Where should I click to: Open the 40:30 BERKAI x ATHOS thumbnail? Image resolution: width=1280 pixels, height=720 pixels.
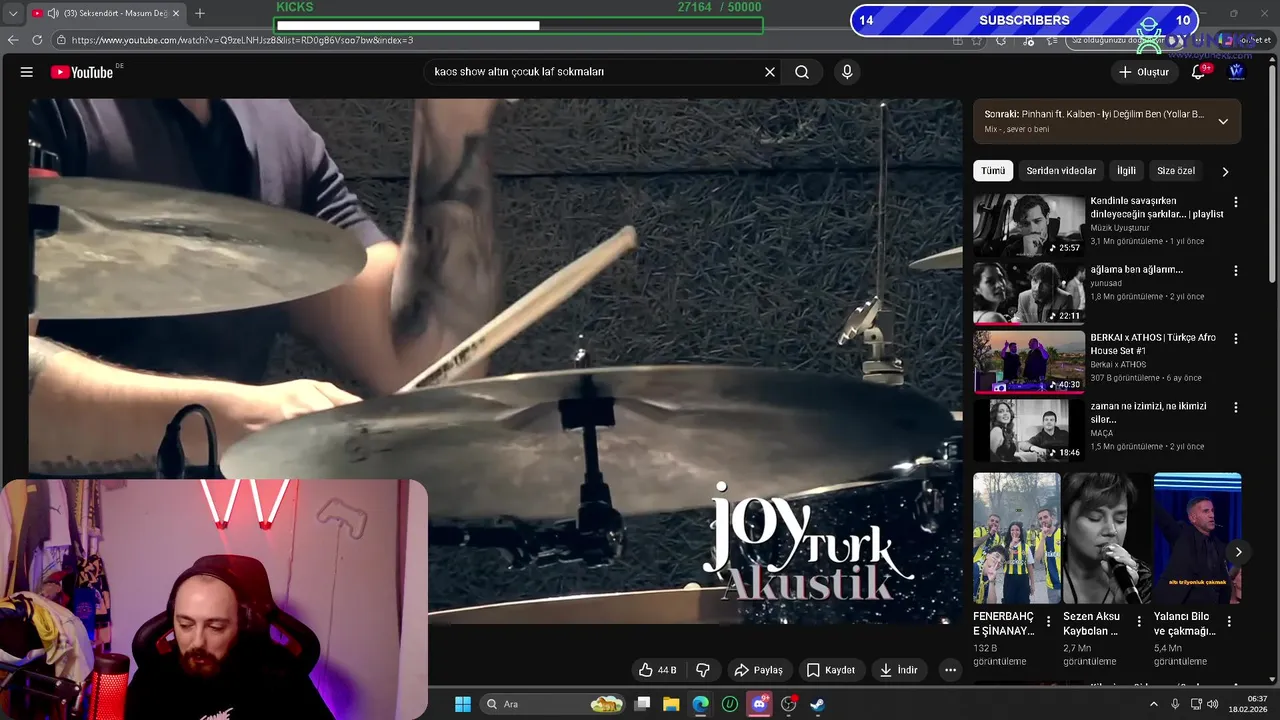click(x=1029, y=361)
